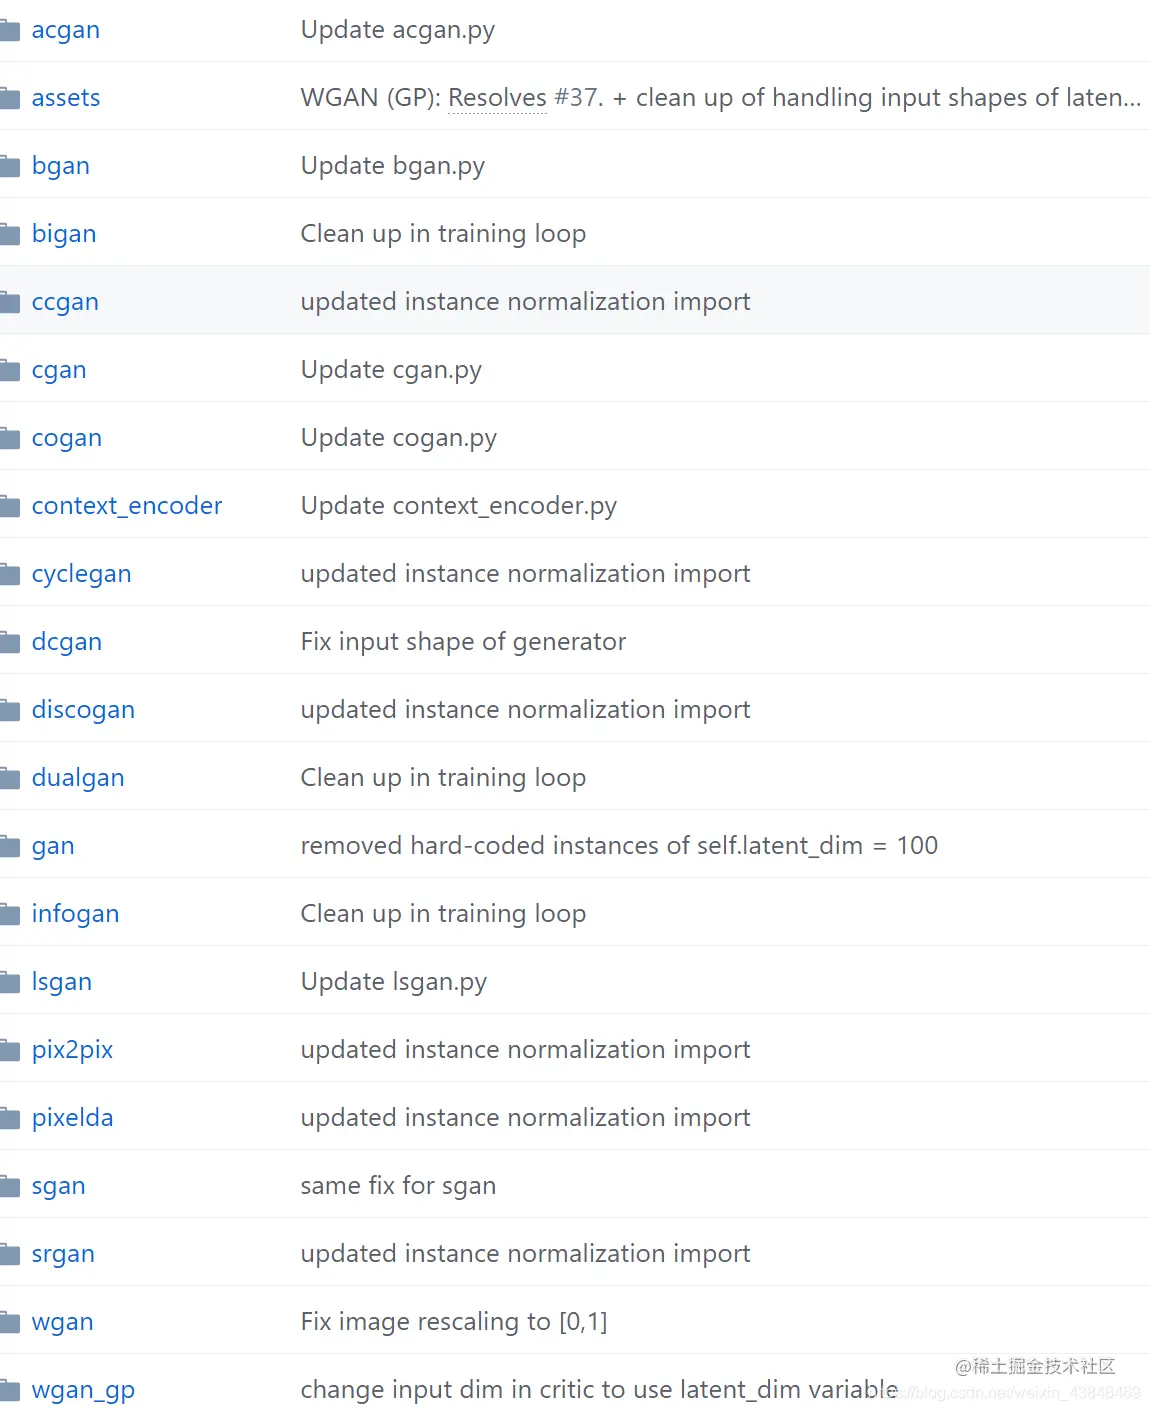Open dualgan commit 'Clean up in training loop'
Viewport: 1150px width, 1411px height.
pyautogui.click(x=443, y=779)
